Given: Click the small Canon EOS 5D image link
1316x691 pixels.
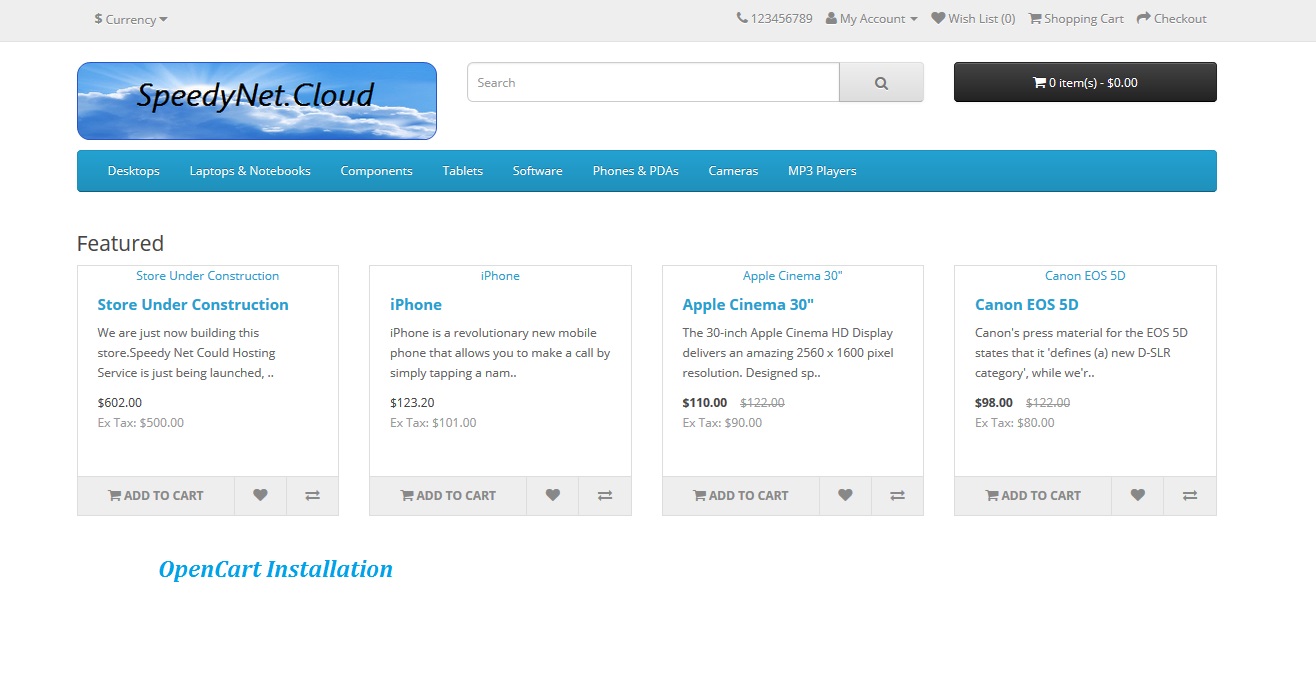Looking at the screenshot, I should click(1085, 275).
